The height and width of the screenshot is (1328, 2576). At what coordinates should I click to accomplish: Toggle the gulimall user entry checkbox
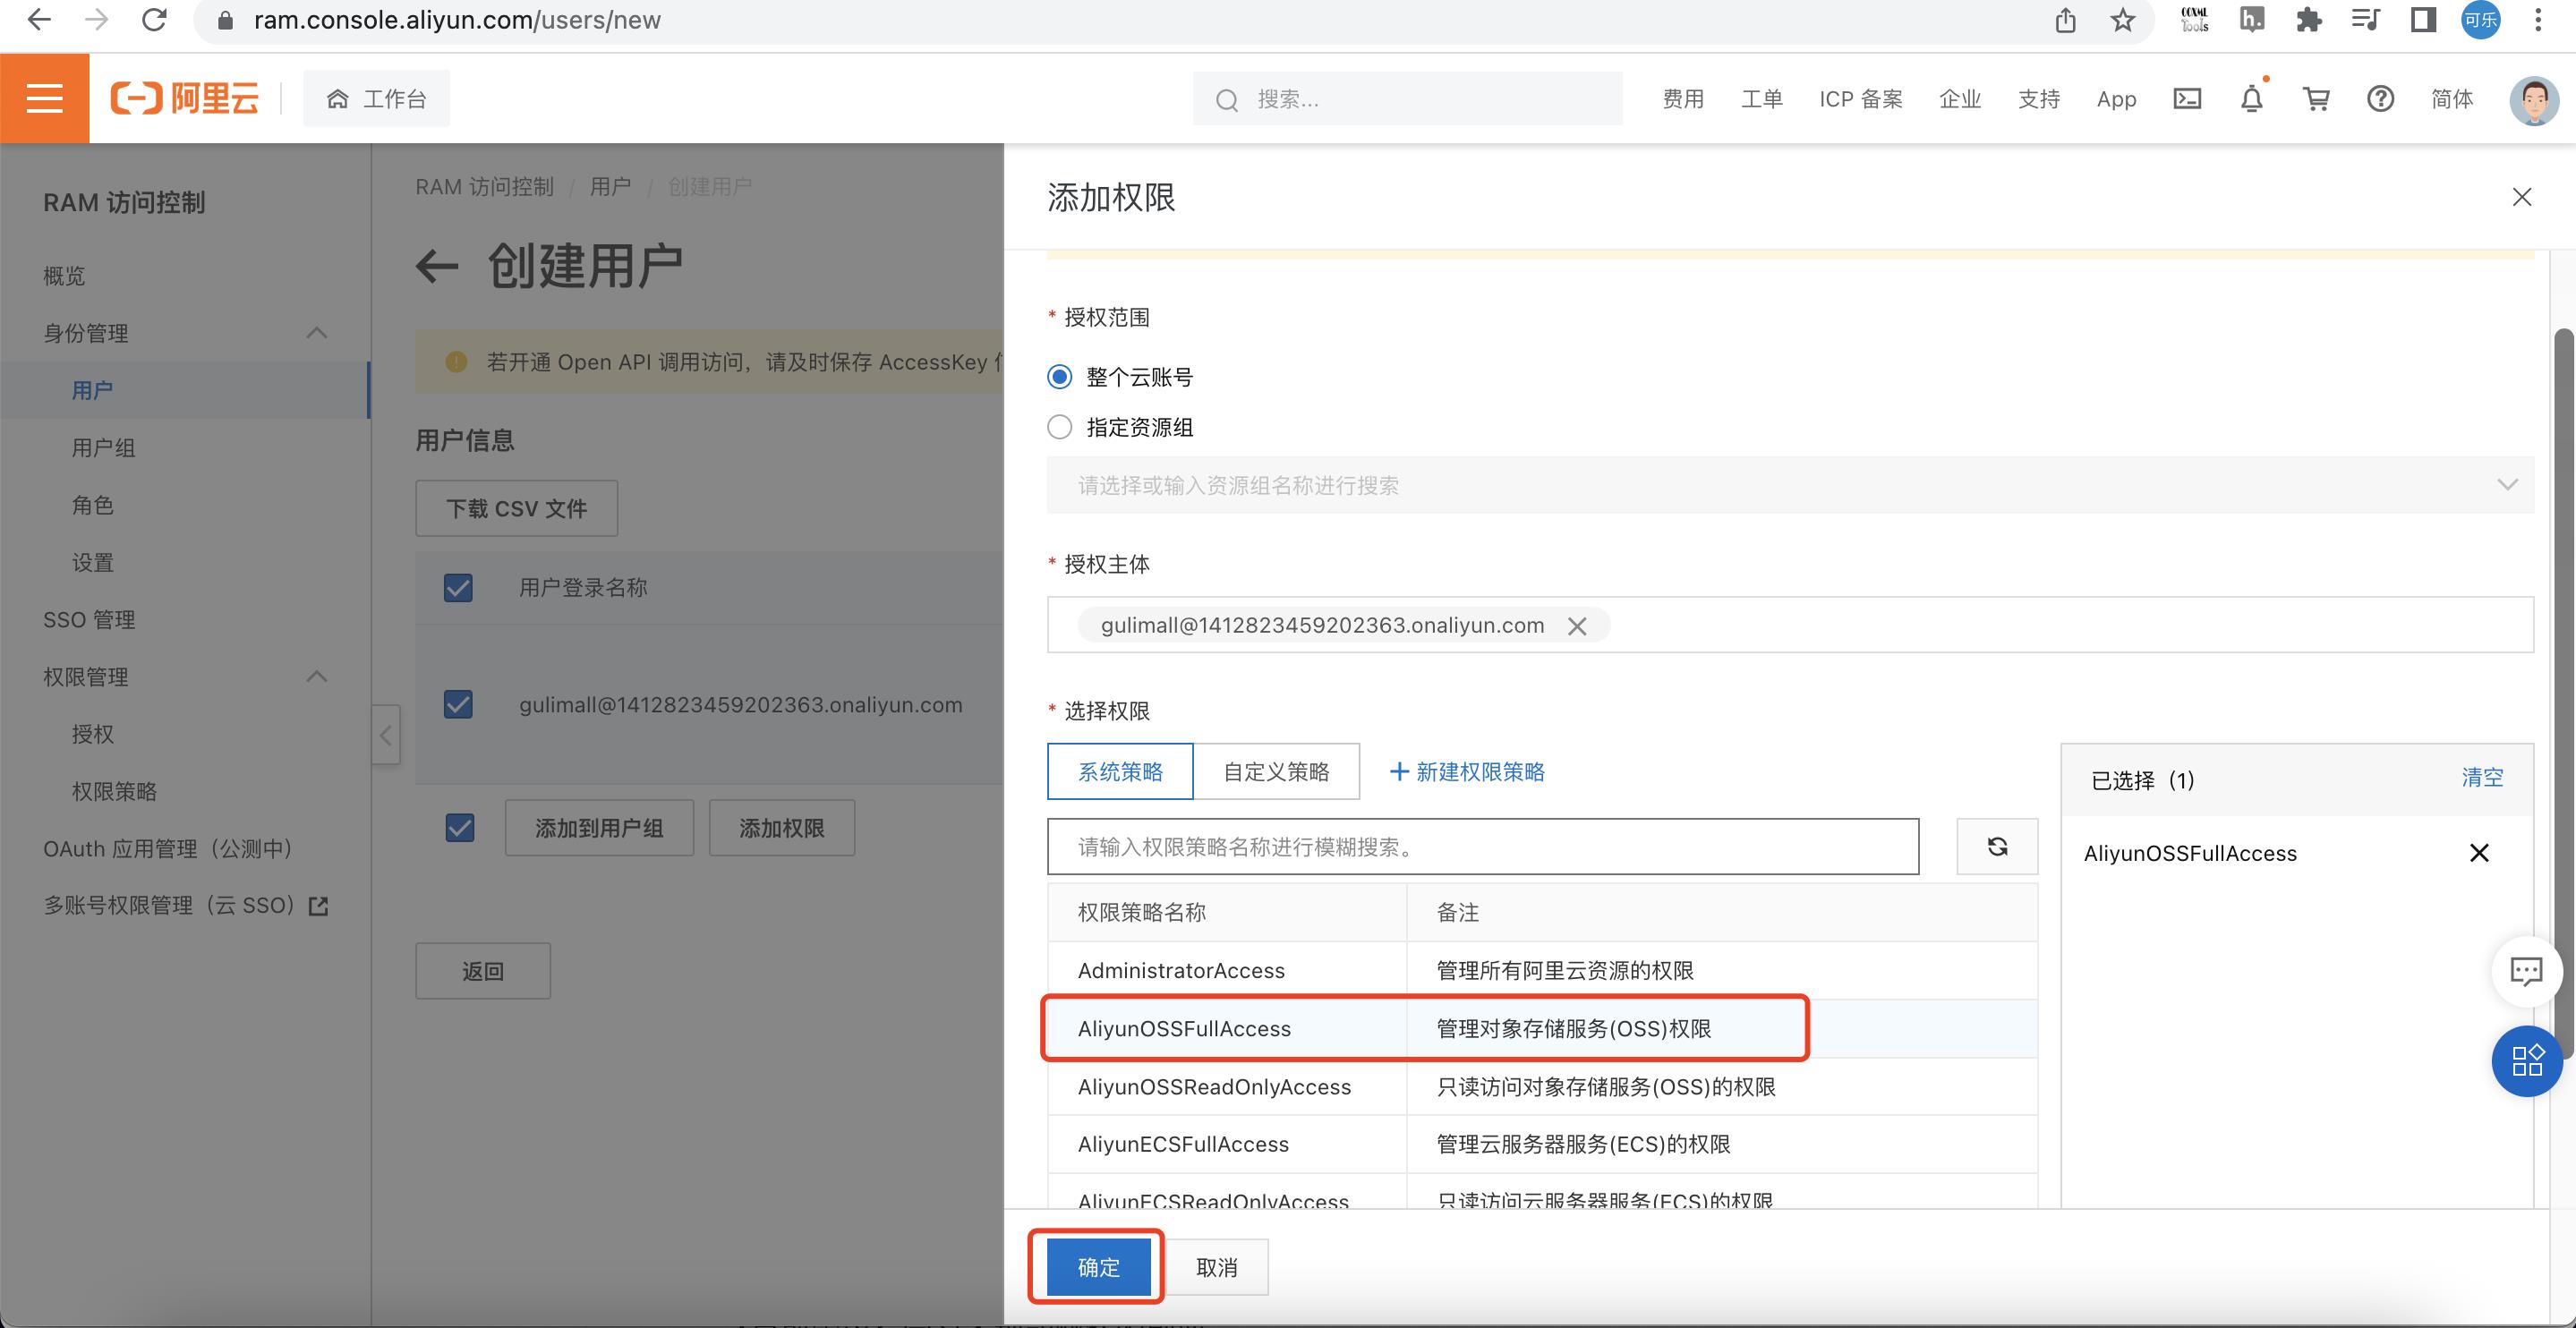[457, 706]
